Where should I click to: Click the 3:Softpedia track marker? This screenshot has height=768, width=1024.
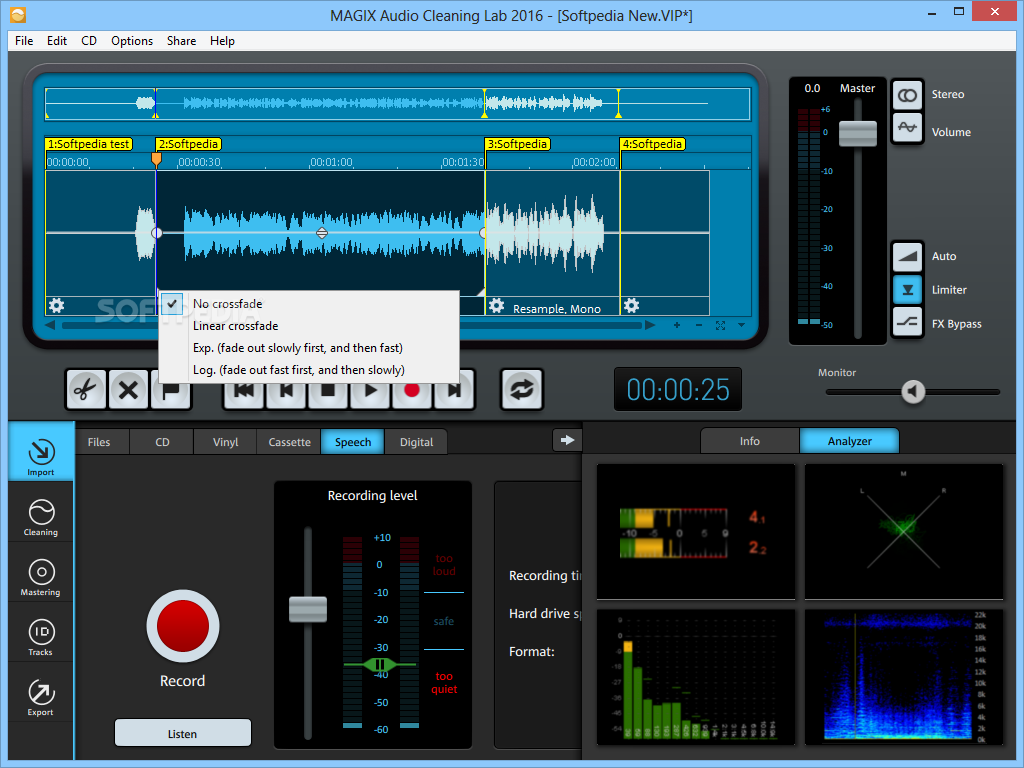point(518,144)
